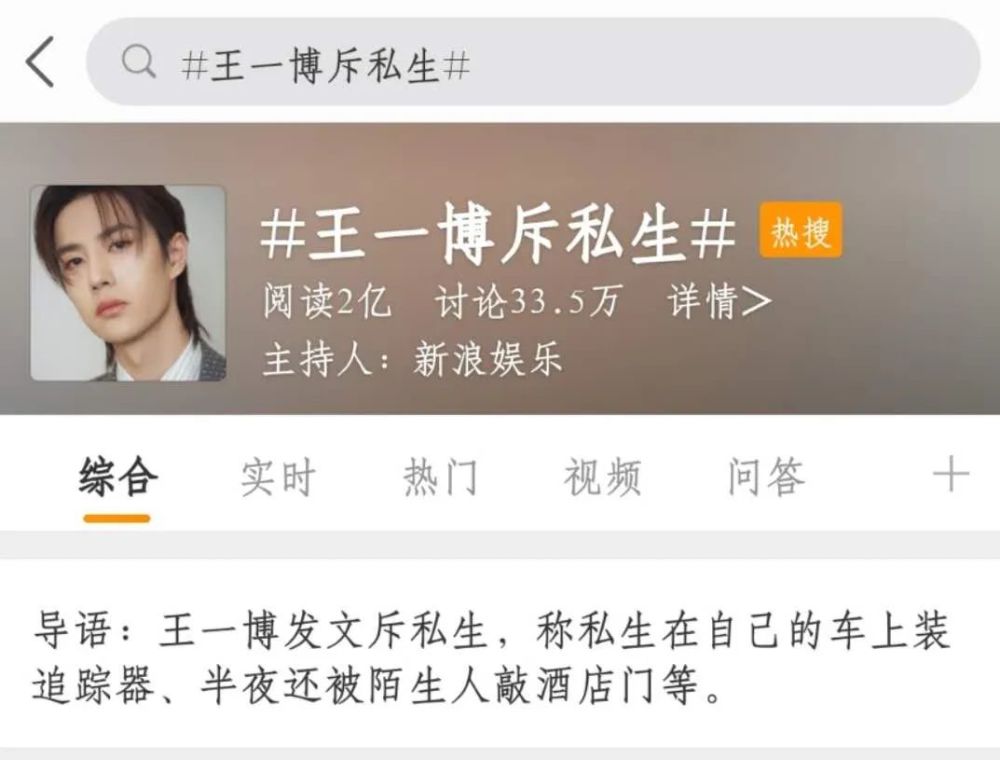Switch to the 实时 tab
The height and width of the screenshot is (760, 1000).
(278, 476)
